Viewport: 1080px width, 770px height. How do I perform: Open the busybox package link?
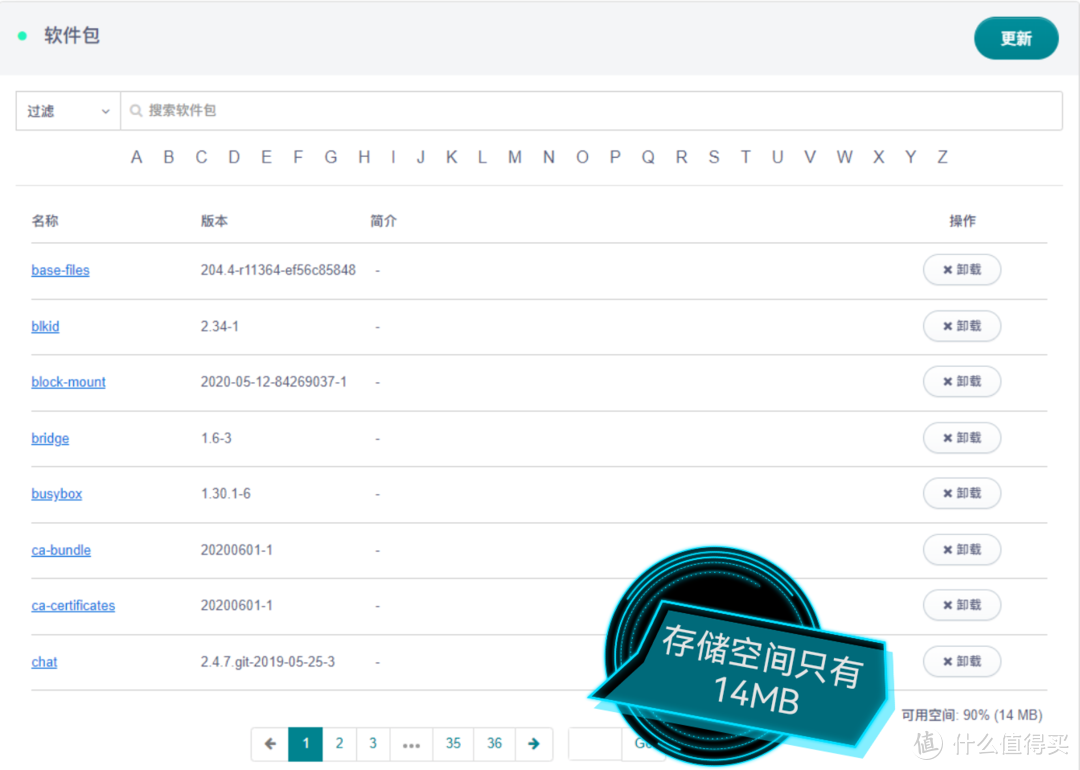coord(56,494)
